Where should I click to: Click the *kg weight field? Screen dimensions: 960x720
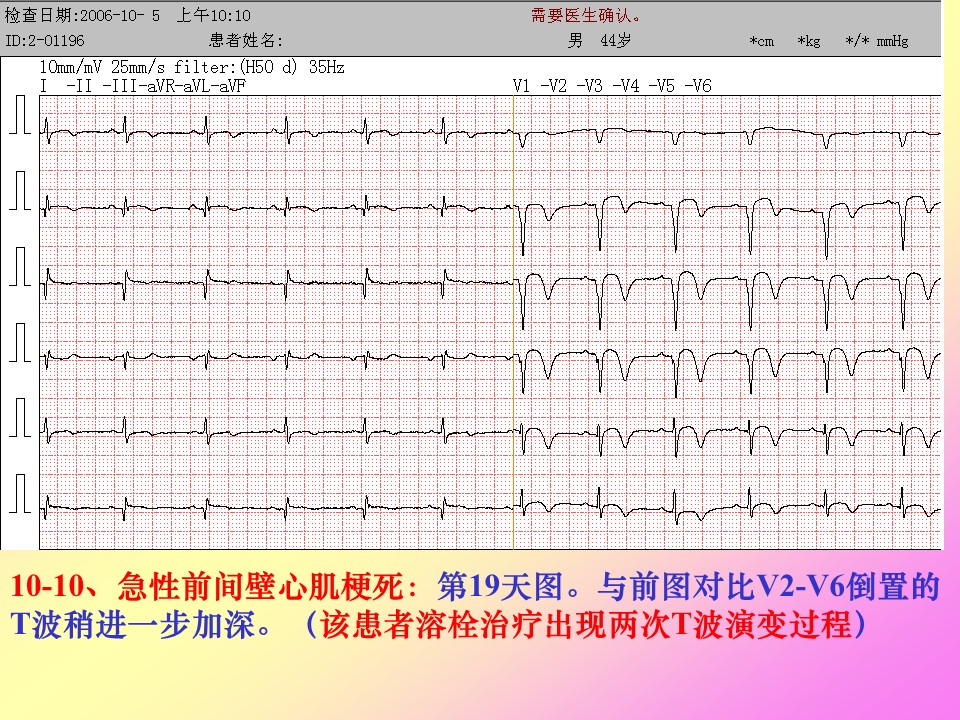pyautogui.click(x=809, y=42)
